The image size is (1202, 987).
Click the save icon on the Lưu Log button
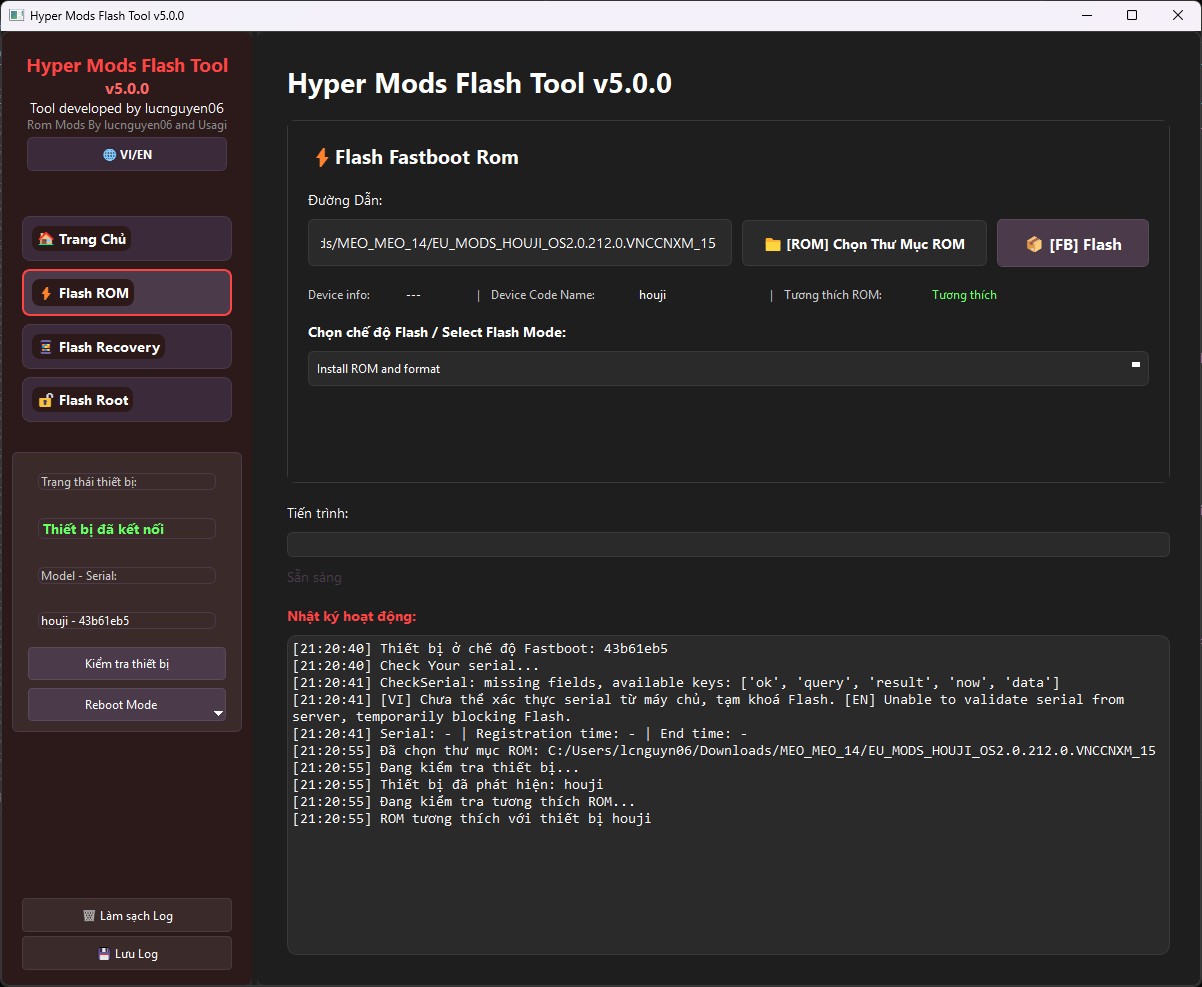[x=104, y=953]
